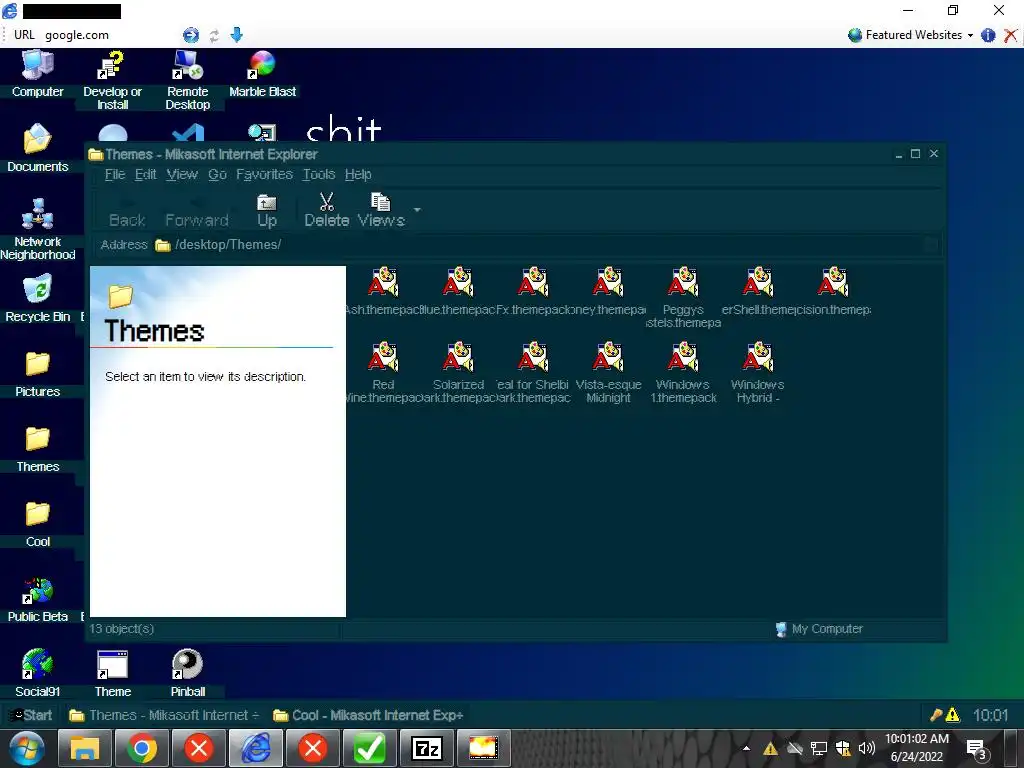Screen dimensions: 1024x768
Task: Open the Social91 shortcut
Action: pyautogui.click(x=37, y=673)
